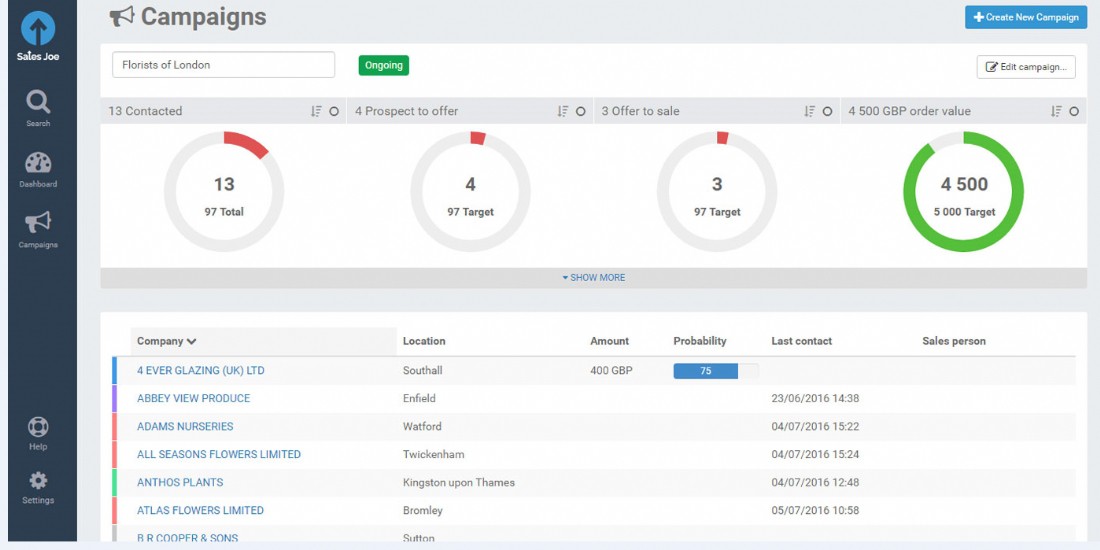Click the Ongoing status badge
This screenshot has height=550, width=1100.
tap(384, 65)
